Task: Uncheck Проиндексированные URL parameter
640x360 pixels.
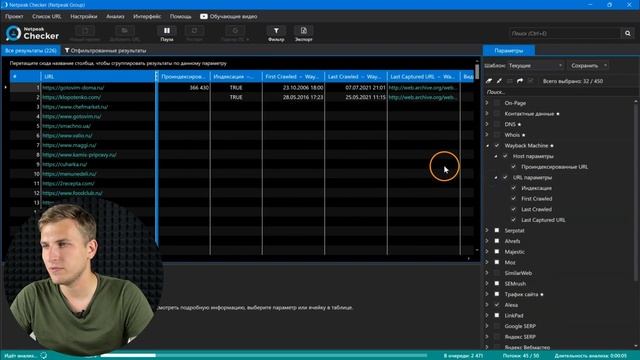Action: (513, 167)
